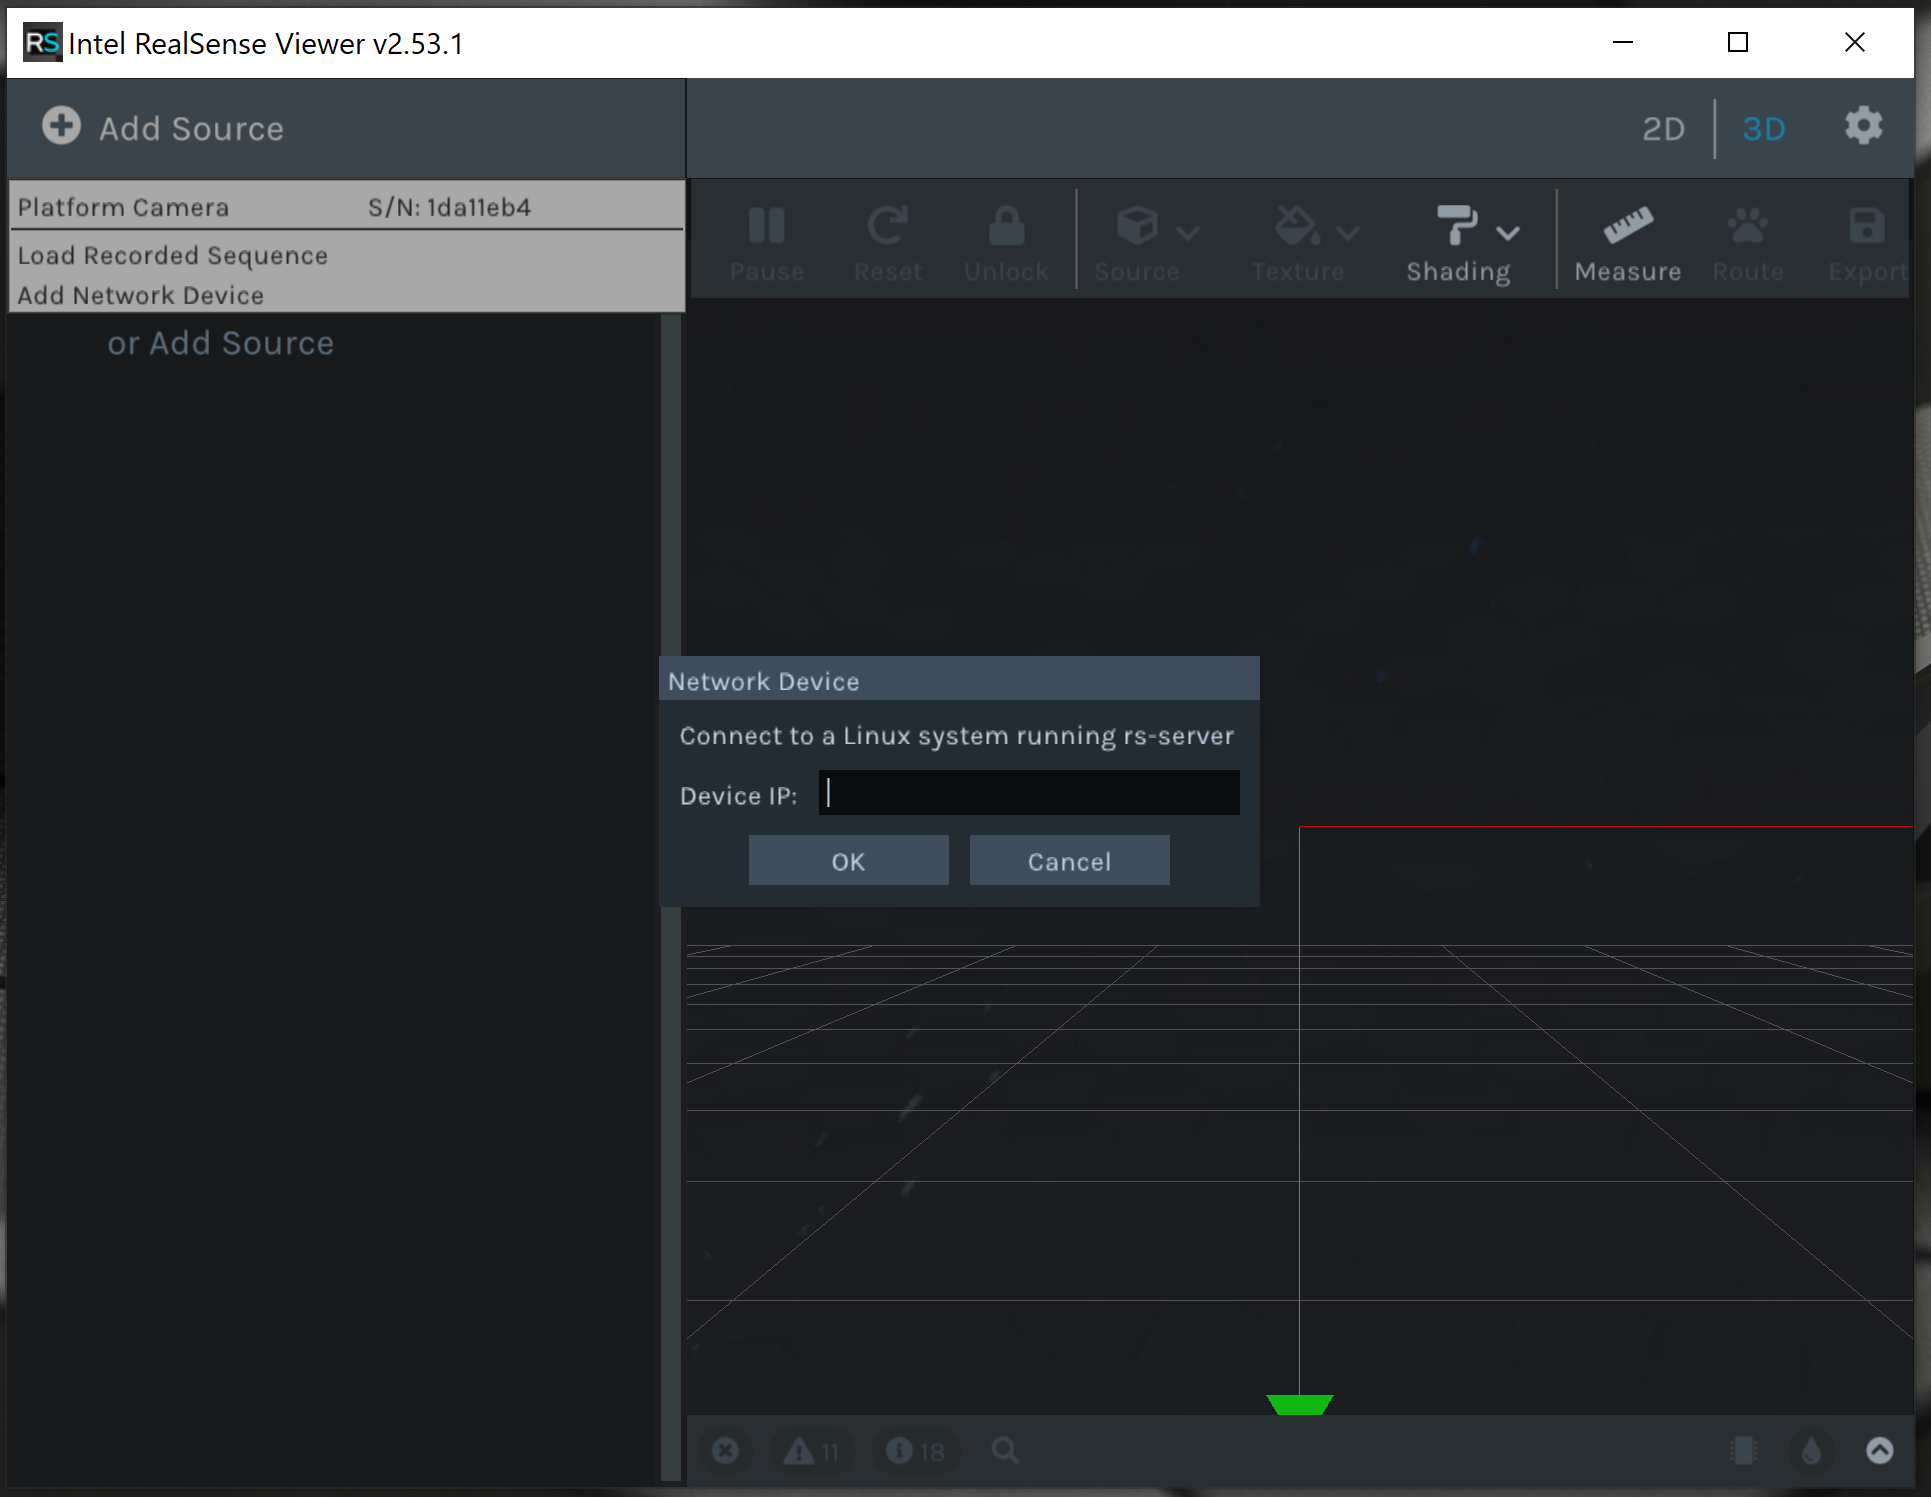Toggle the errors filter in log bar
The width and height of the screenshot is (1931, 1497).
(x=726, y=1450)
